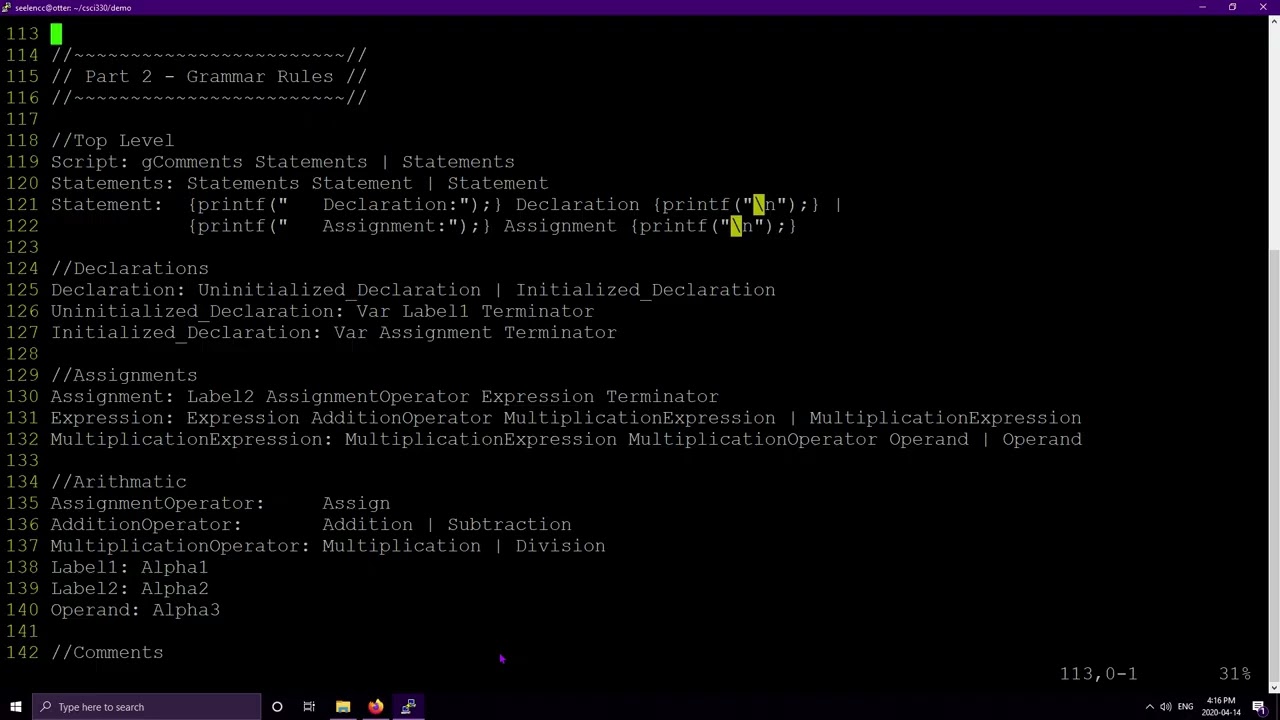
Task: Select the active PuTTY taskbar icon
Action: pos(408,707)
